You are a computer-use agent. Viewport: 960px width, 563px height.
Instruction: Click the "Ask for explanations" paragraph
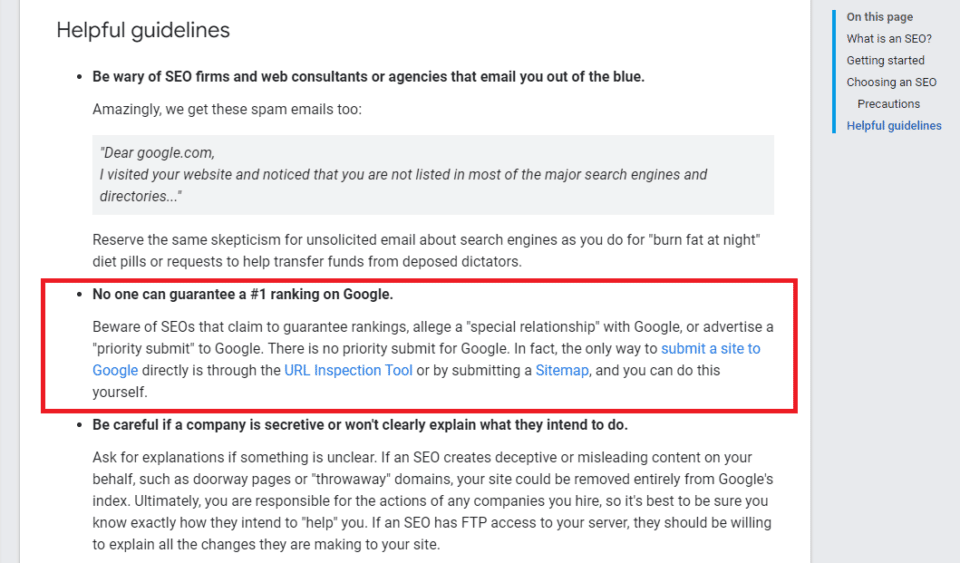433,501
